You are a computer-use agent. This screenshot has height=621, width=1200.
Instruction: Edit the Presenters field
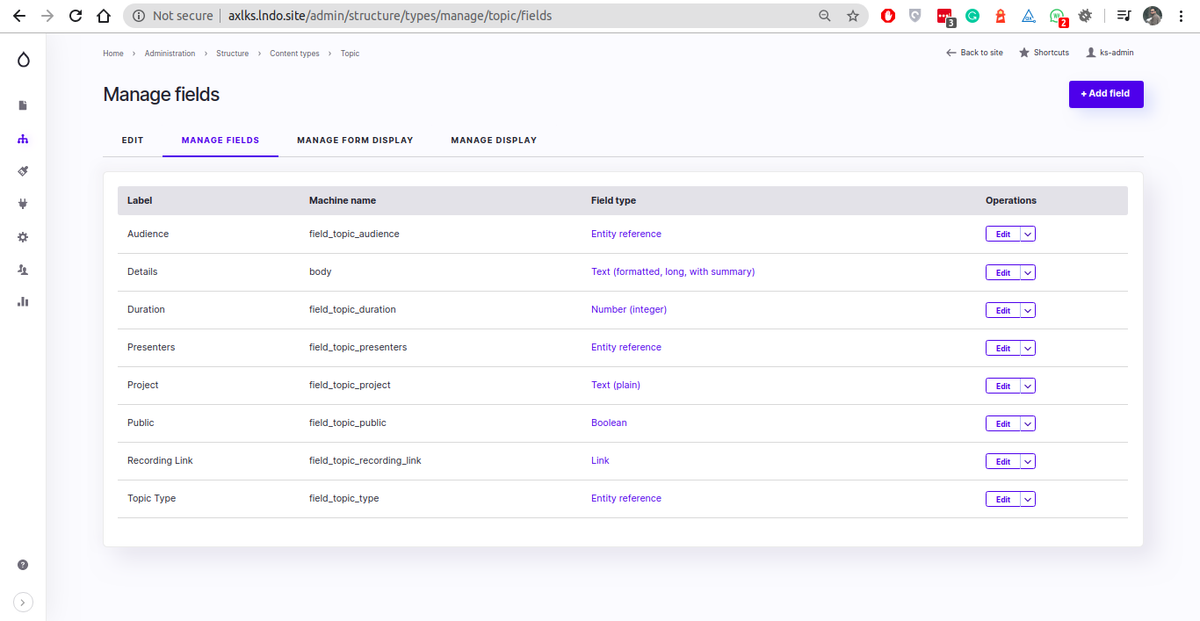point(1003,348)
